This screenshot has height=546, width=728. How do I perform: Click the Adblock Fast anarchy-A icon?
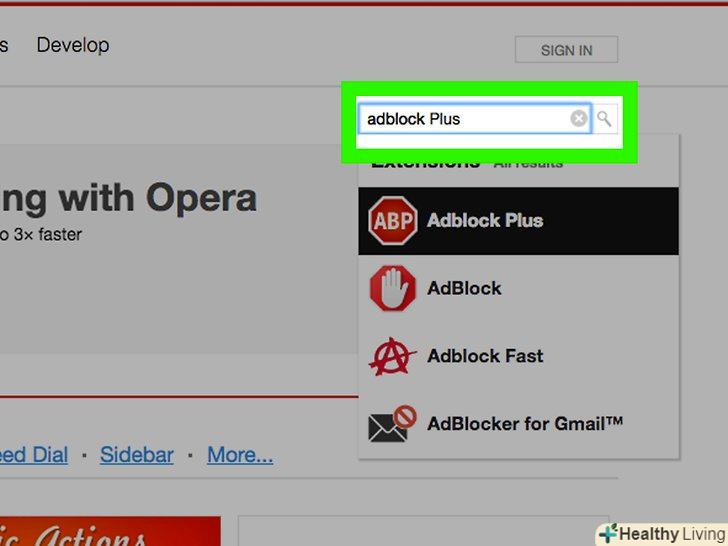[392, 356]
